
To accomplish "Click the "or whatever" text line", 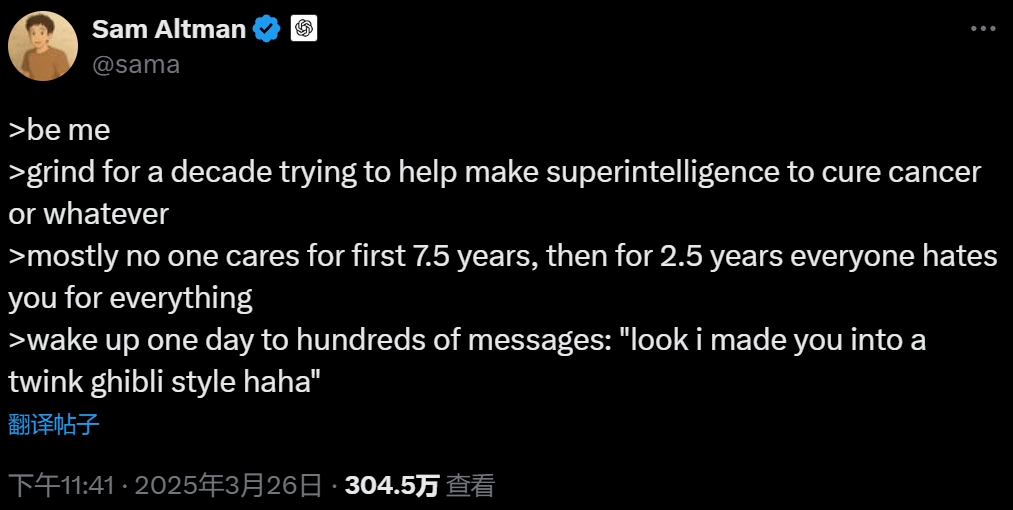I will tap(88, 214).
